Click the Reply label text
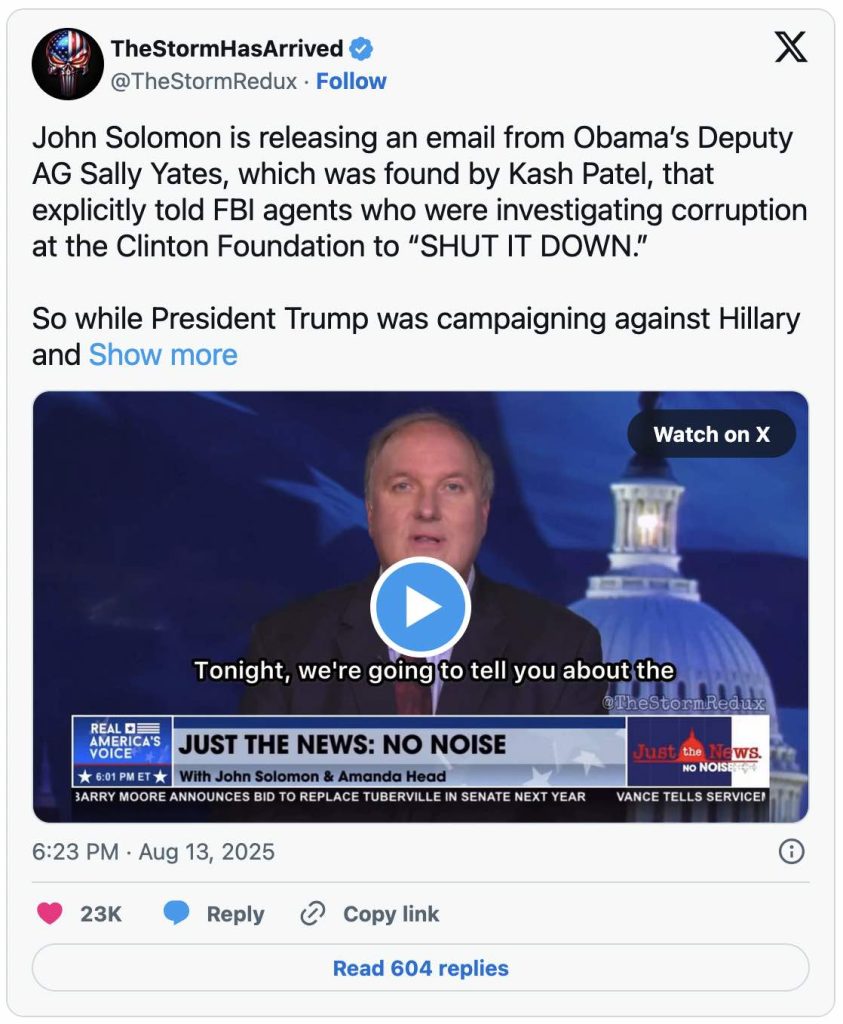This screenshot has width=843, height=1024. point(236,914)
